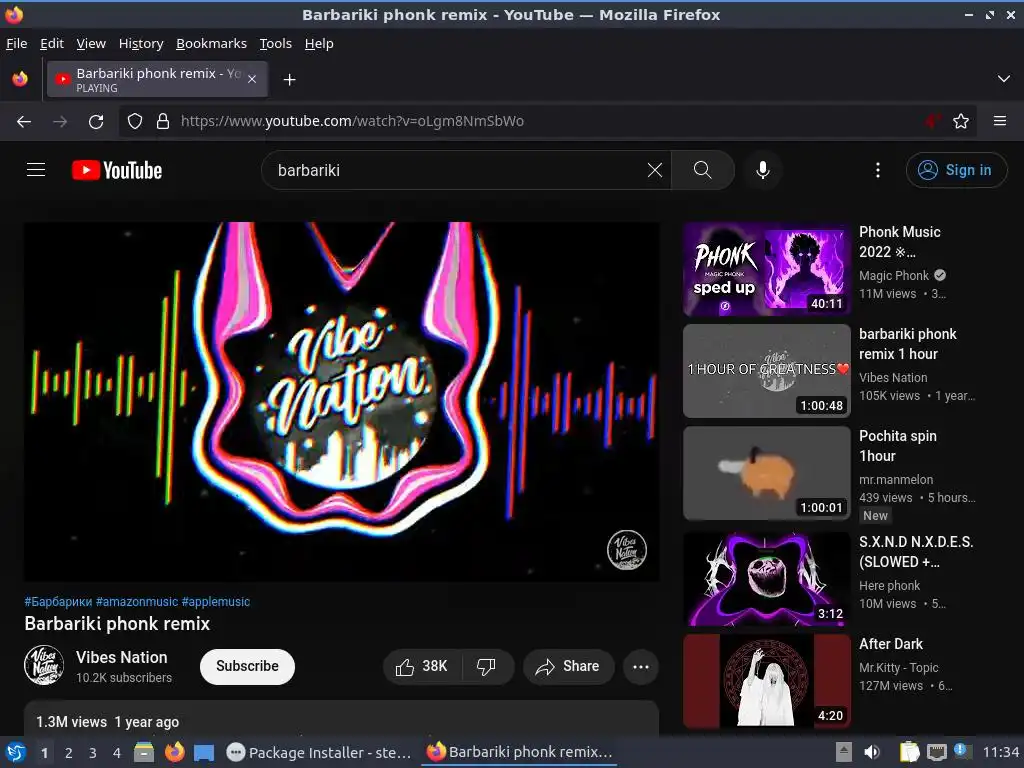Open the #Барбарики hashtag link
This screenshot has width=1024, height=768.
tap(58, 601)
